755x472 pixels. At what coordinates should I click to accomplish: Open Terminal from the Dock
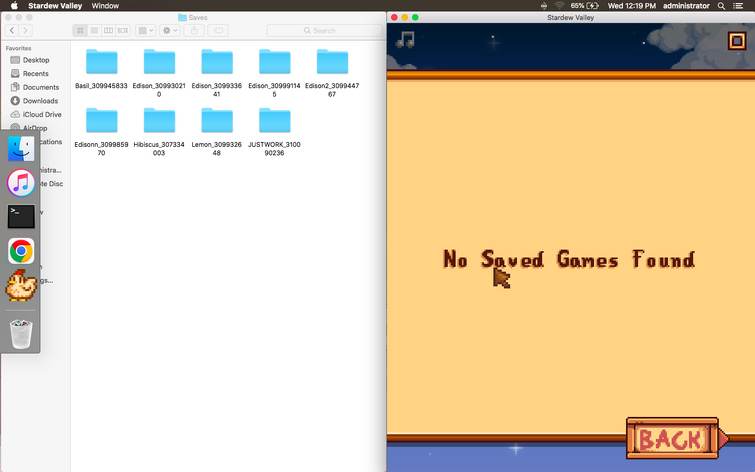21,217
